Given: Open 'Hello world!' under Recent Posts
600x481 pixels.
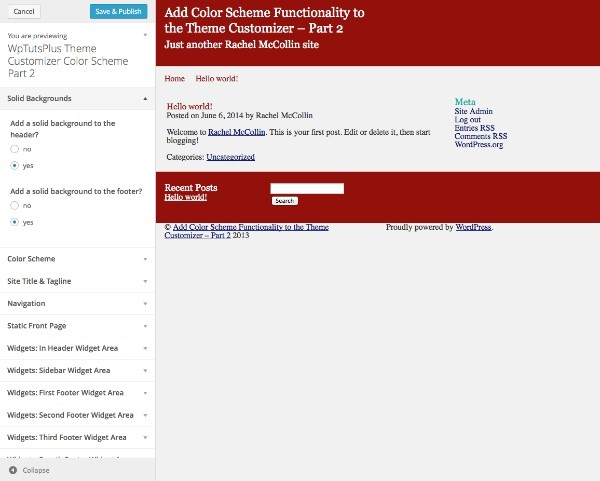Looking at the screenshot, I should [186, 197].
